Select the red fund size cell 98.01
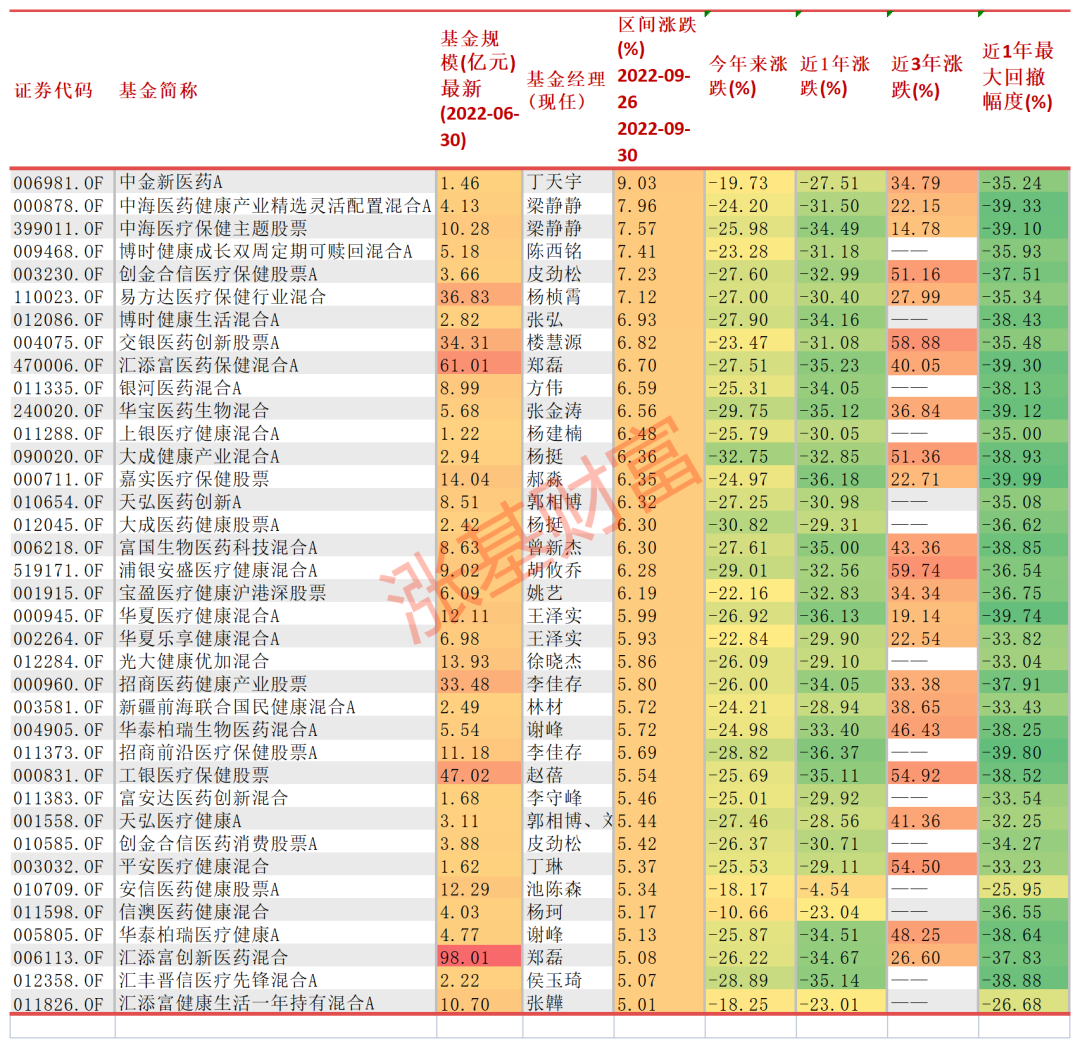The width and height of the screenshot is (1080, 1048). [465, 956]
